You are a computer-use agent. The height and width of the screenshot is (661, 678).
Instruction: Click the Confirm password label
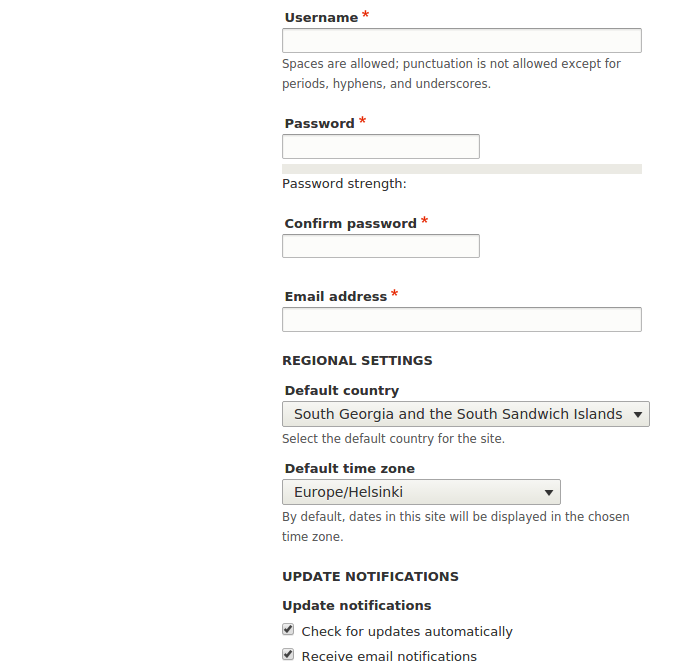[x=351, y=224]
